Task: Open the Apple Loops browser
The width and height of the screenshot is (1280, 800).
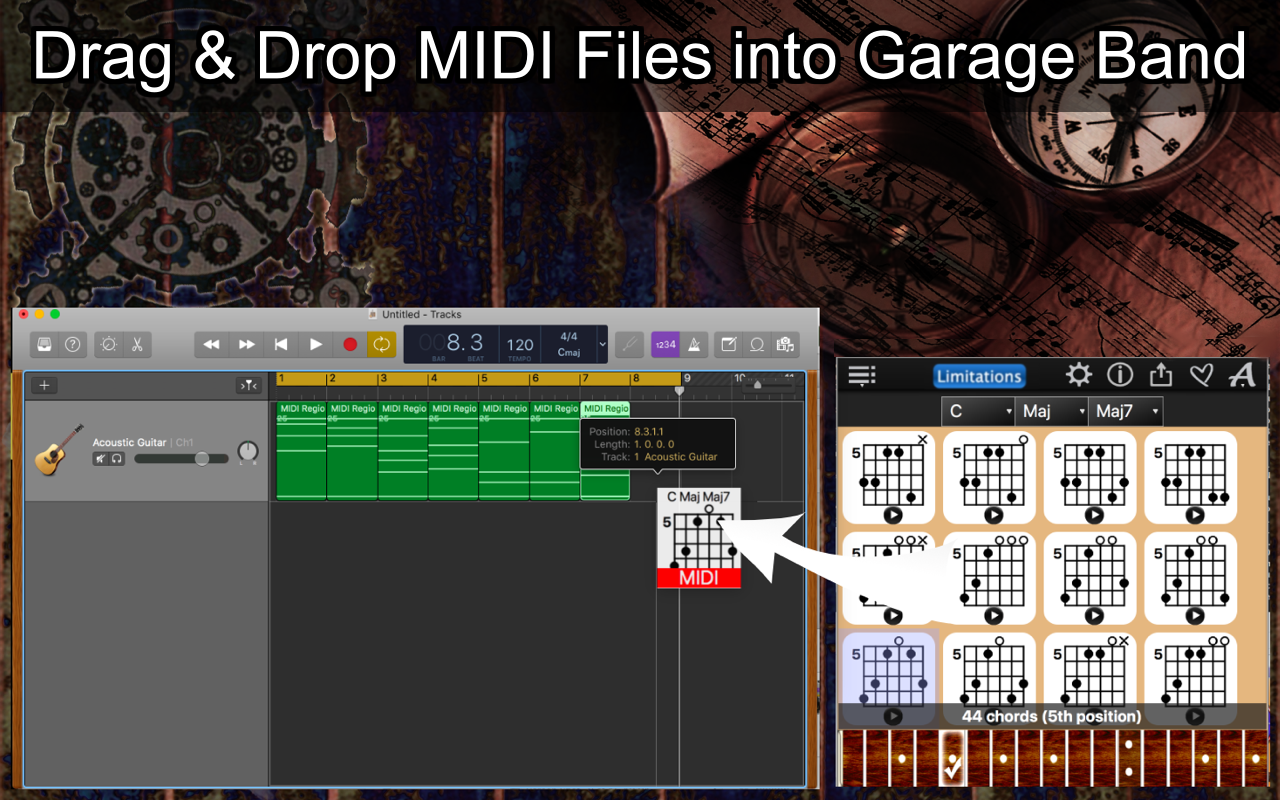Action: (x=757, y=344)
